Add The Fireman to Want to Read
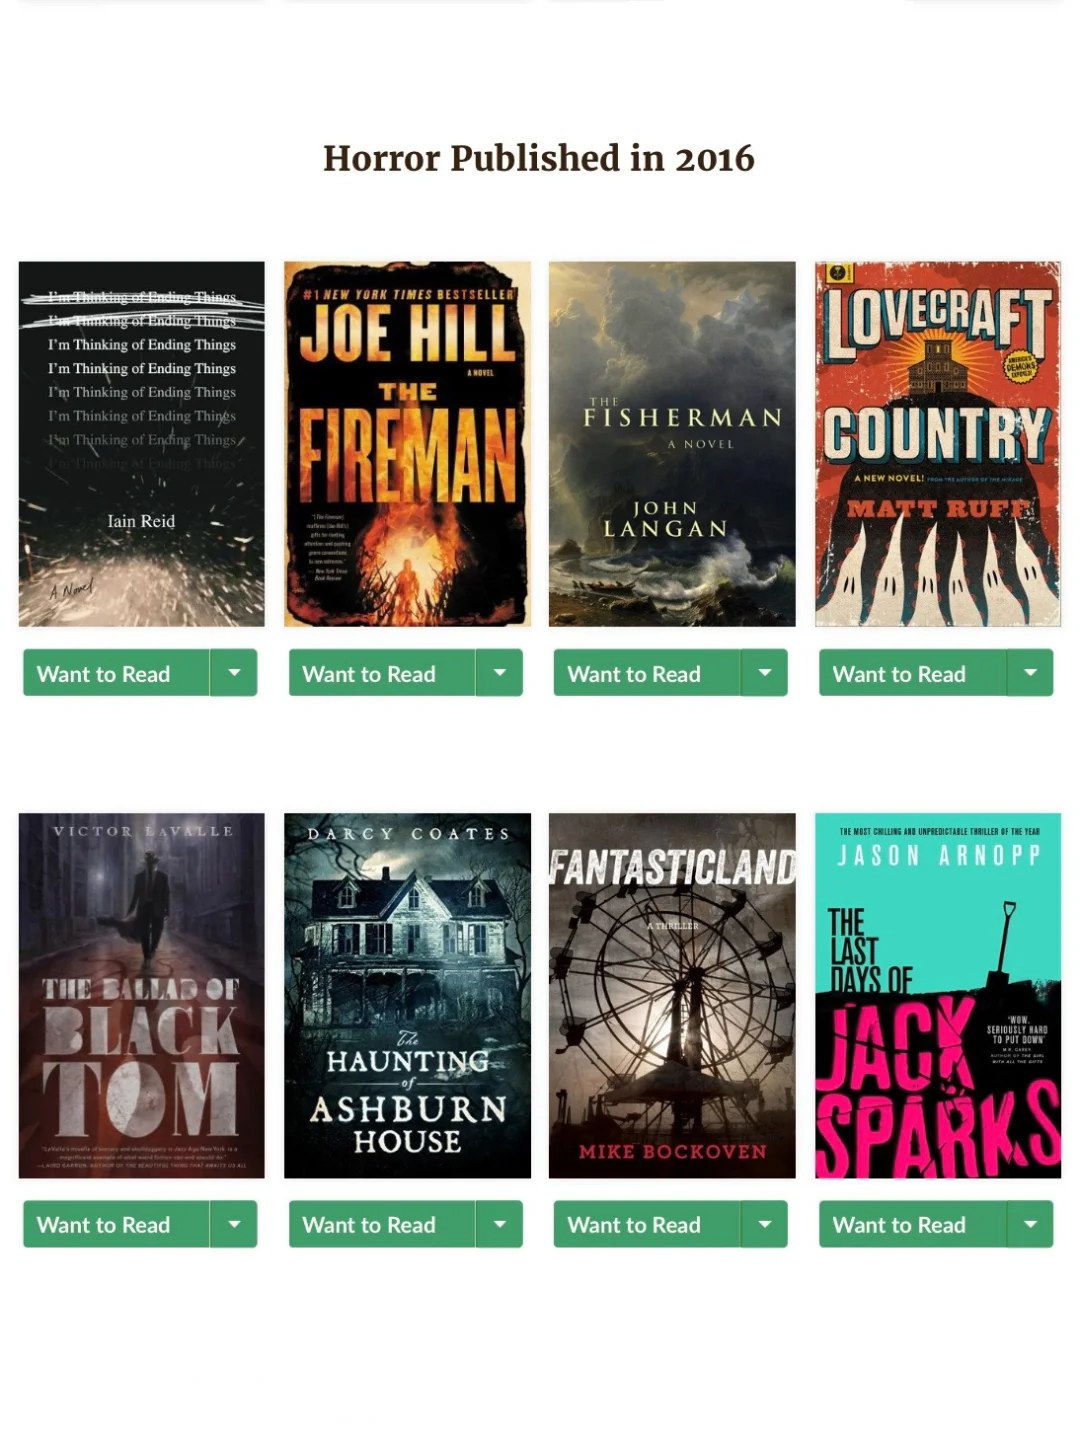The image size is (1080, 1439). 382,673
